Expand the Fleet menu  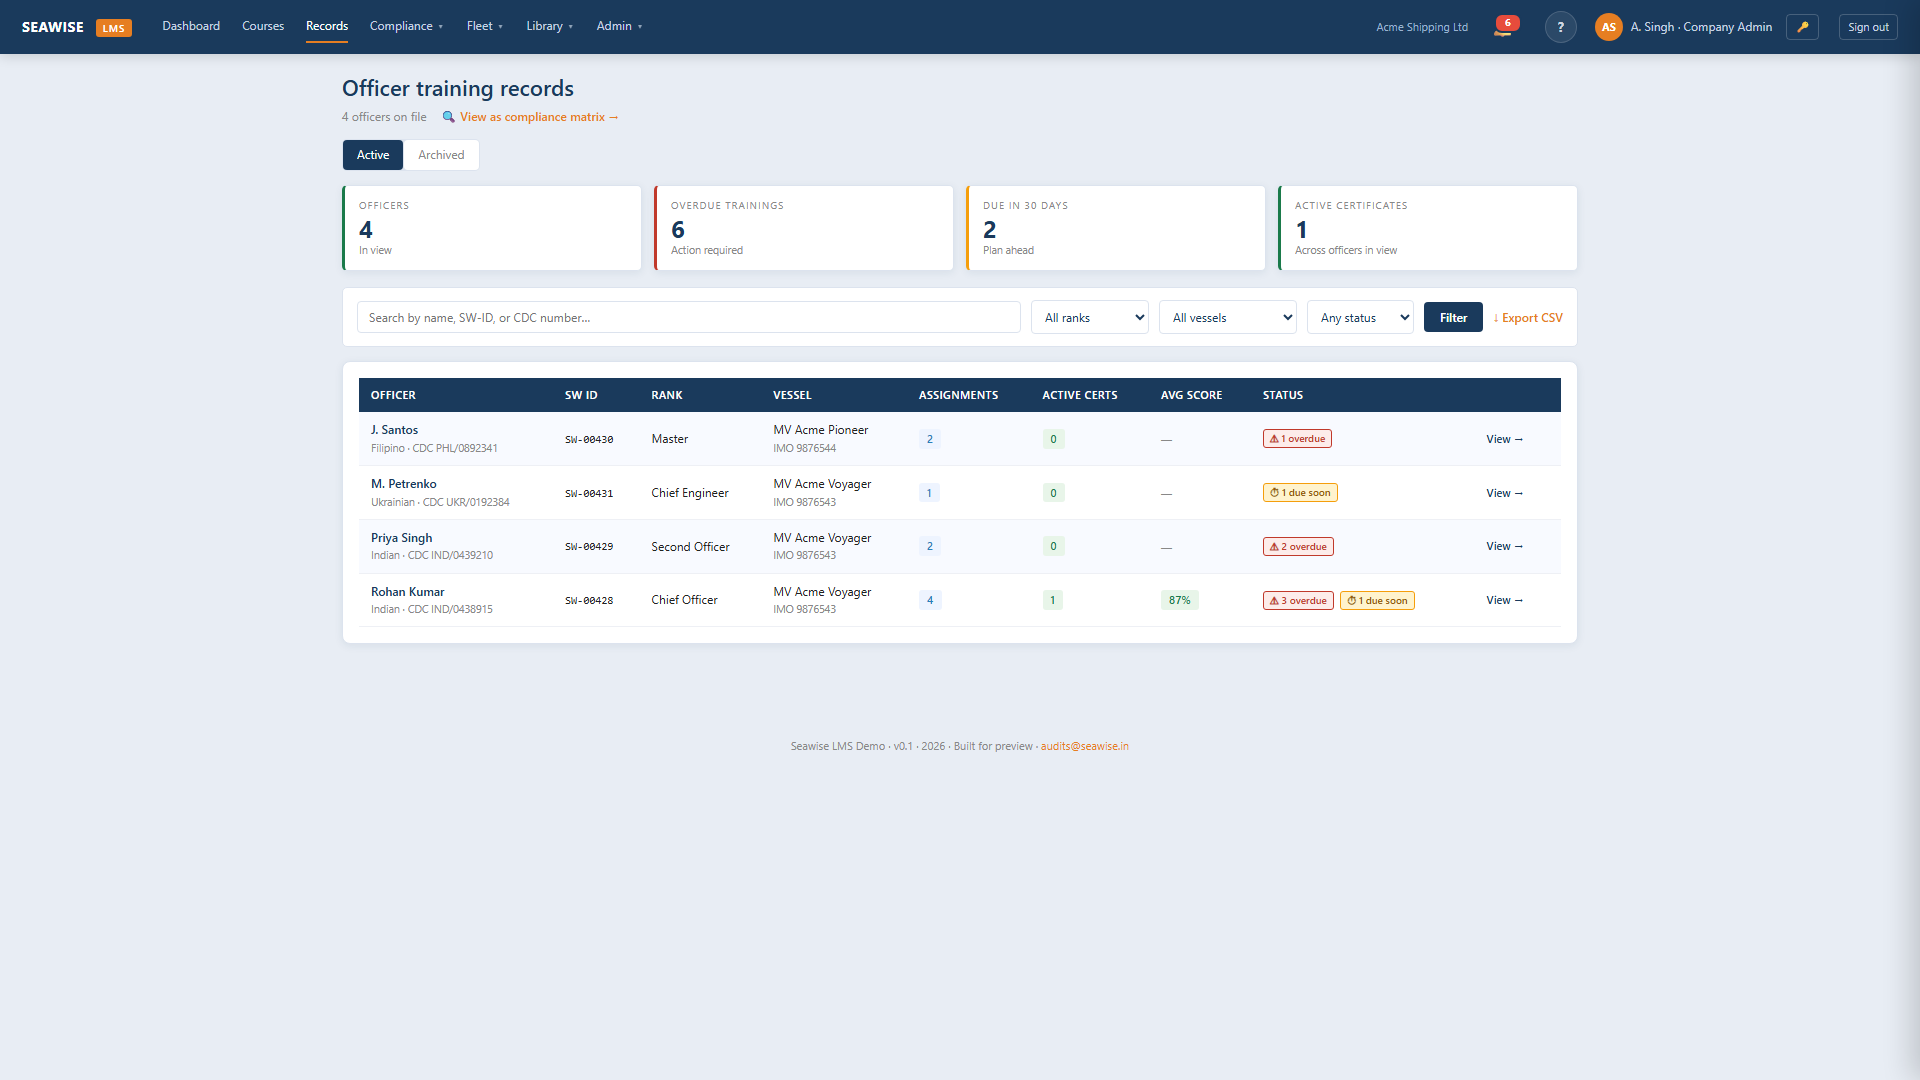485,26
